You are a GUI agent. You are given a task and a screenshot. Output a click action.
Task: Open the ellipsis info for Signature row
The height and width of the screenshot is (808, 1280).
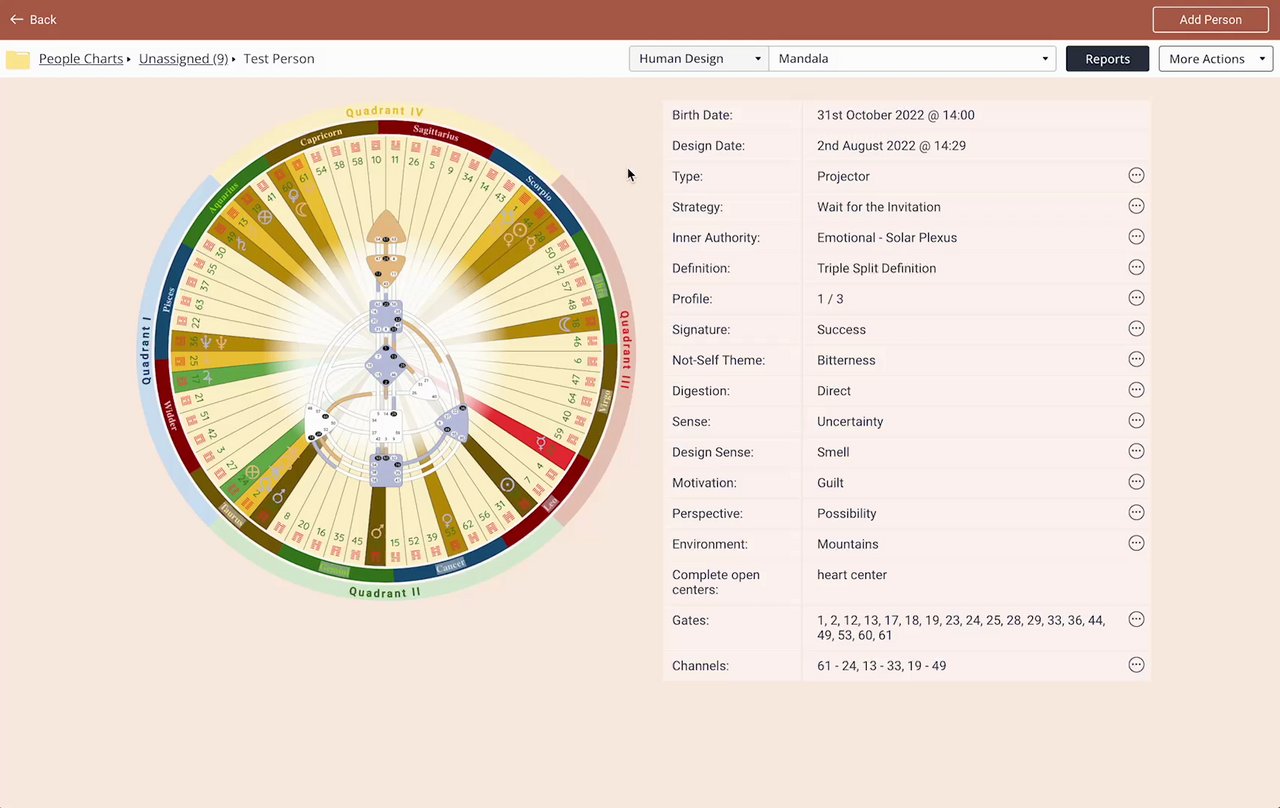[1136, 329]
